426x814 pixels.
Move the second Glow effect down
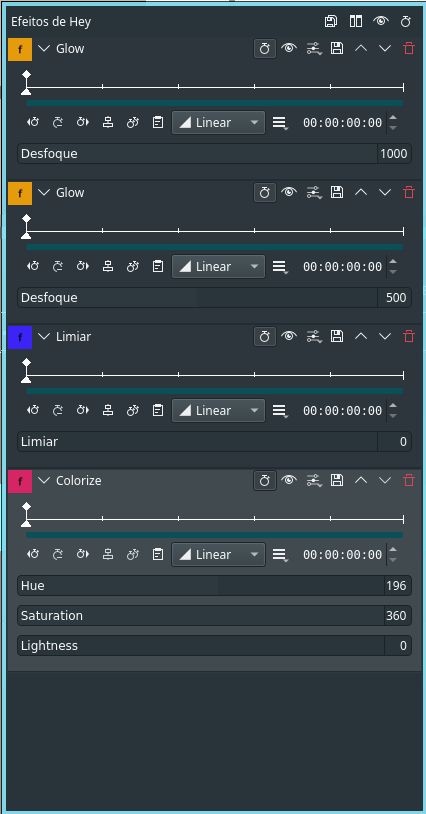click(x=384, y=193)
